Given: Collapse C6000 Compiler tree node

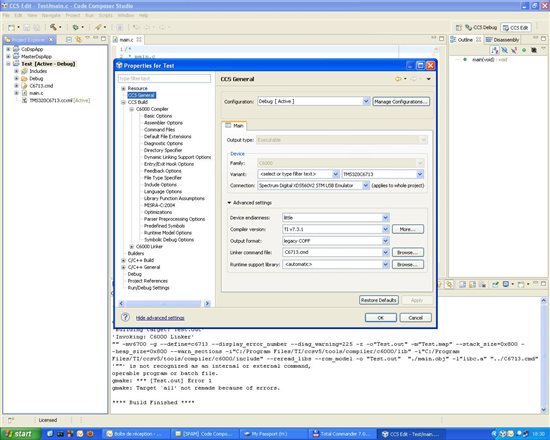Looking at the screenshot, I should click(132, 109).
